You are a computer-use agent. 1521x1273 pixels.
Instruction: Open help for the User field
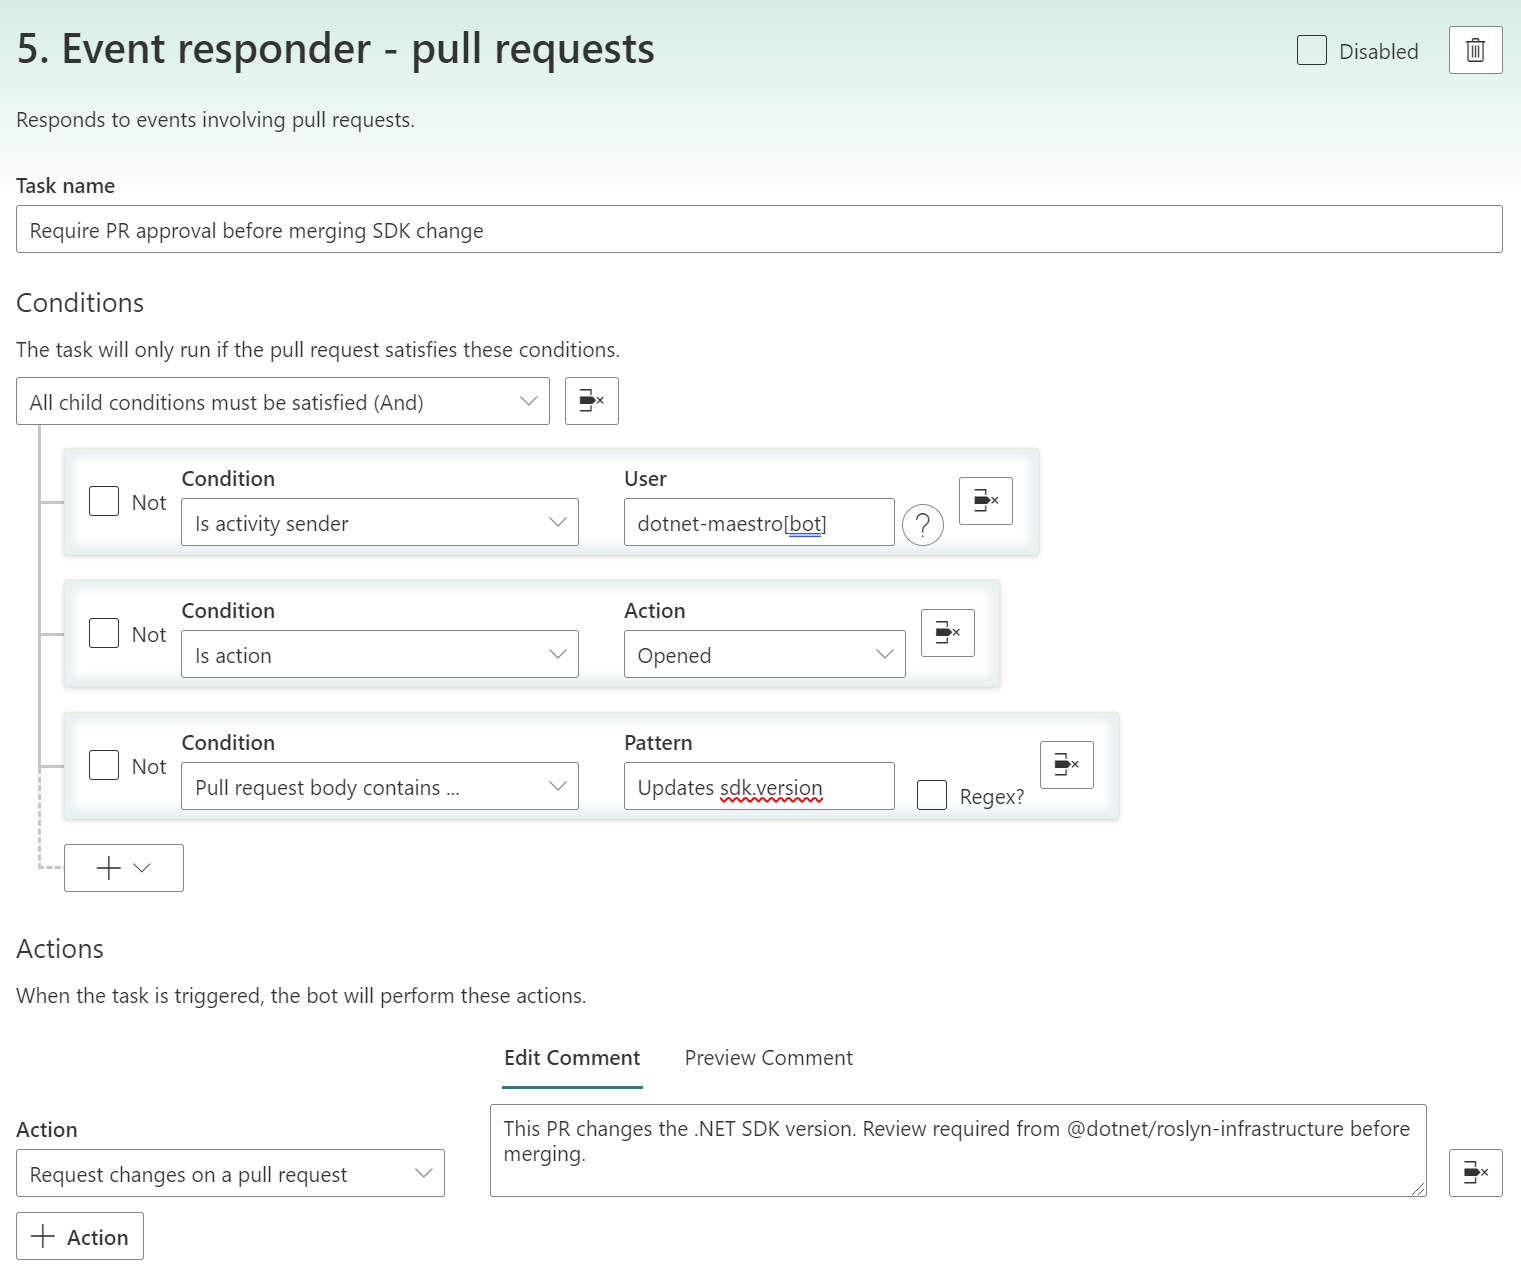(x=922, y=524)
